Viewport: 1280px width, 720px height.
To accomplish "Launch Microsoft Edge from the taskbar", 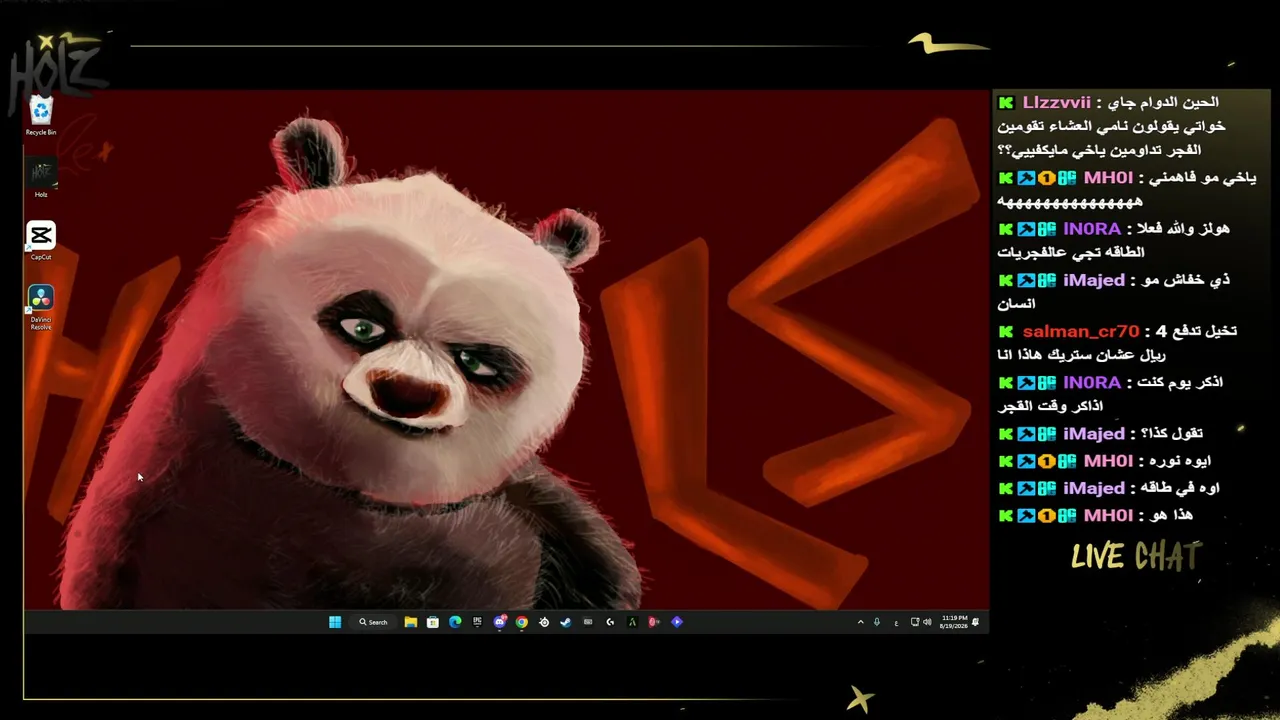I will (x=455, y=622).
